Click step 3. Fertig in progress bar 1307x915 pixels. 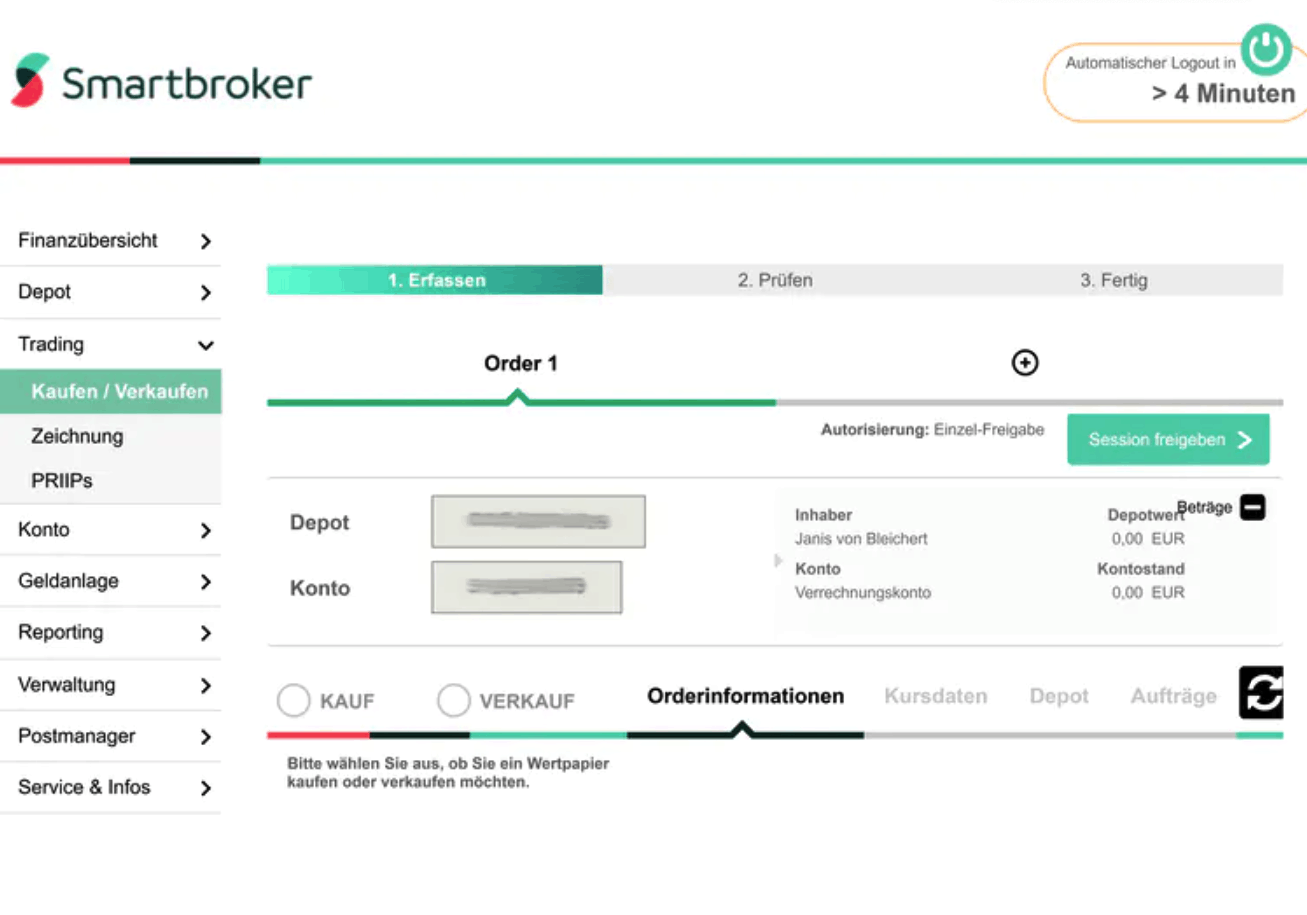[x=1114, y=280]
